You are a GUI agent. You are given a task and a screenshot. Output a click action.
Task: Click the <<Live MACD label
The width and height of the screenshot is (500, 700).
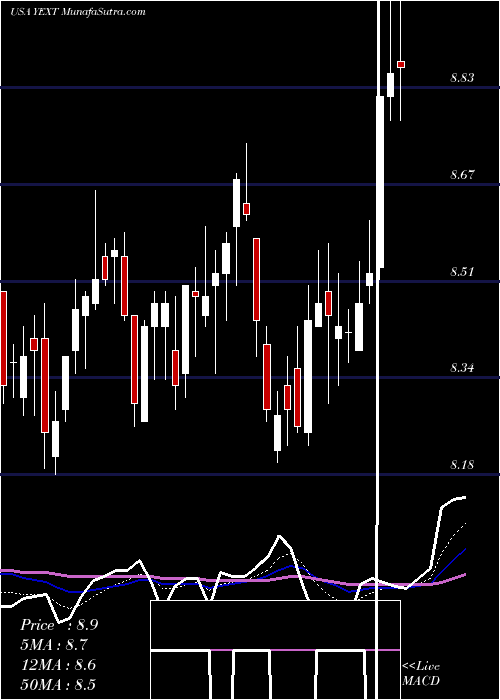[421, 673]
